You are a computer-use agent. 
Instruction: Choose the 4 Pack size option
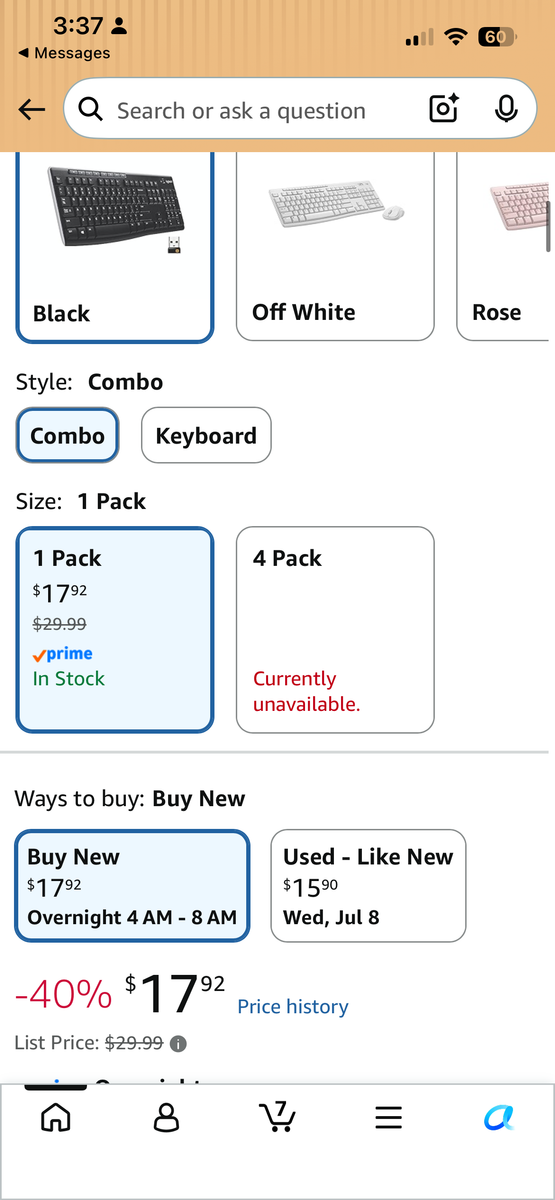pos(335,630)
